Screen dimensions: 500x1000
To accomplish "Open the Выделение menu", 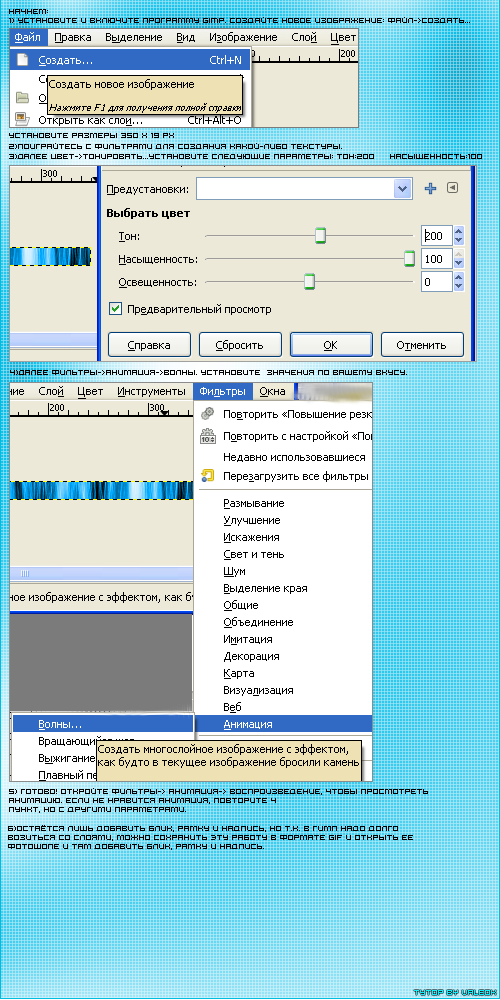I will 133,38.
